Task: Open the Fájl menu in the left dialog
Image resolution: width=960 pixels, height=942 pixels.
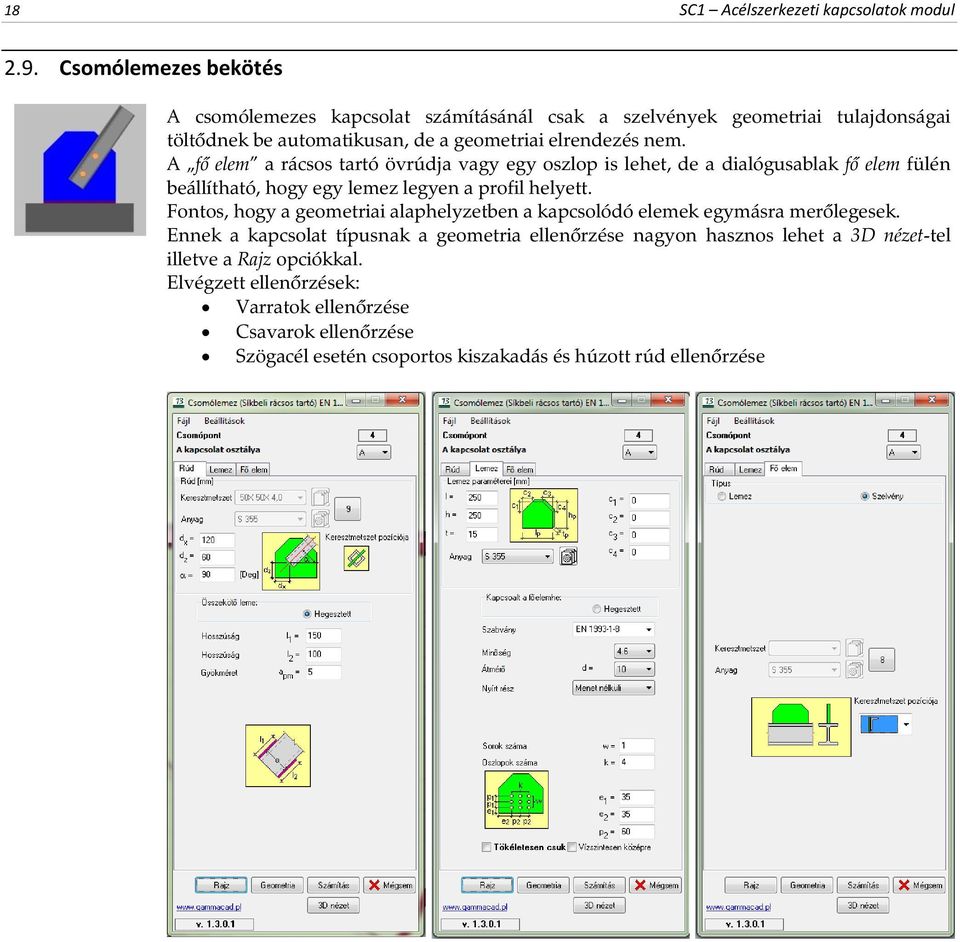Action: pyautogui.click(x=183, y=421)
